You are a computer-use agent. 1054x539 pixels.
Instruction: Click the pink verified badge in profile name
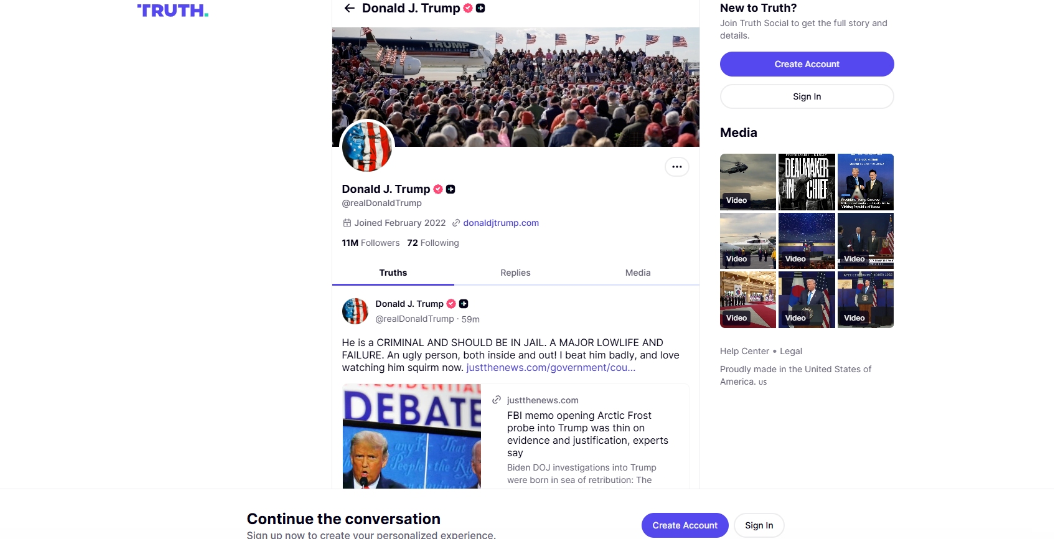click(x=438, y=190)
